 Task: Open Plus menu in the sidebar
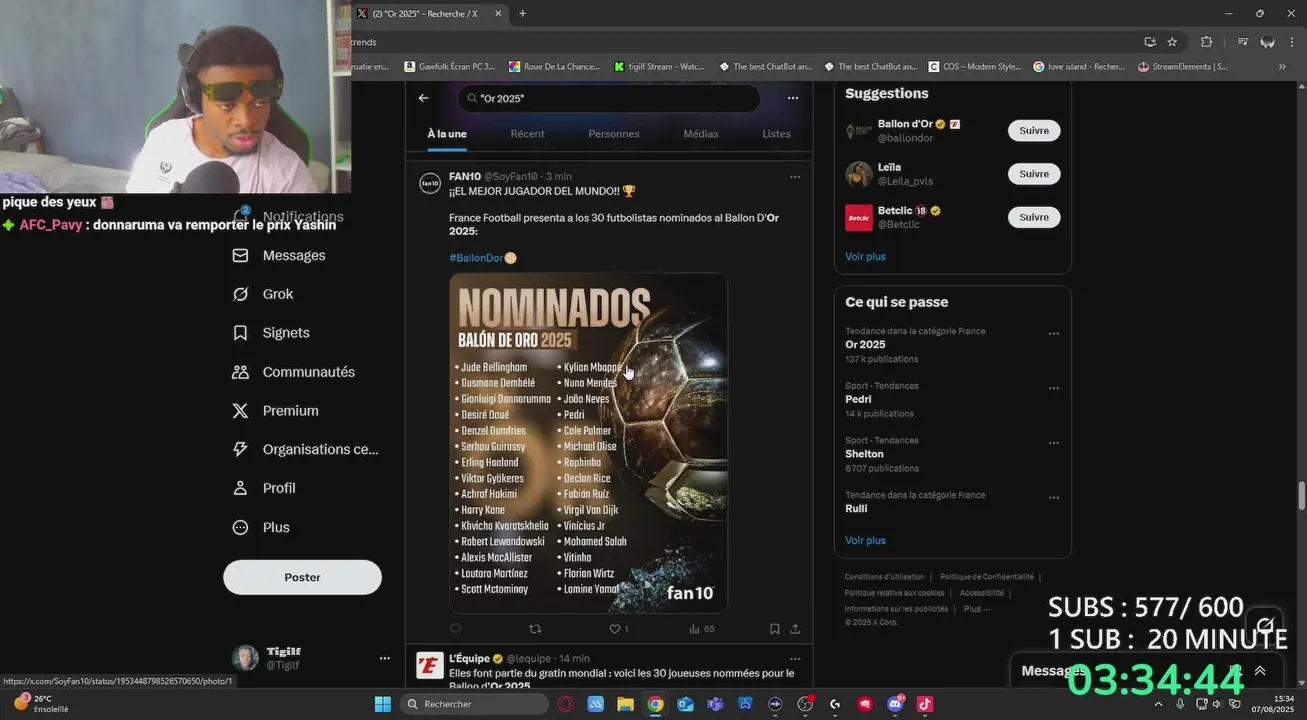pyautogui.click(x=261, y=527)
